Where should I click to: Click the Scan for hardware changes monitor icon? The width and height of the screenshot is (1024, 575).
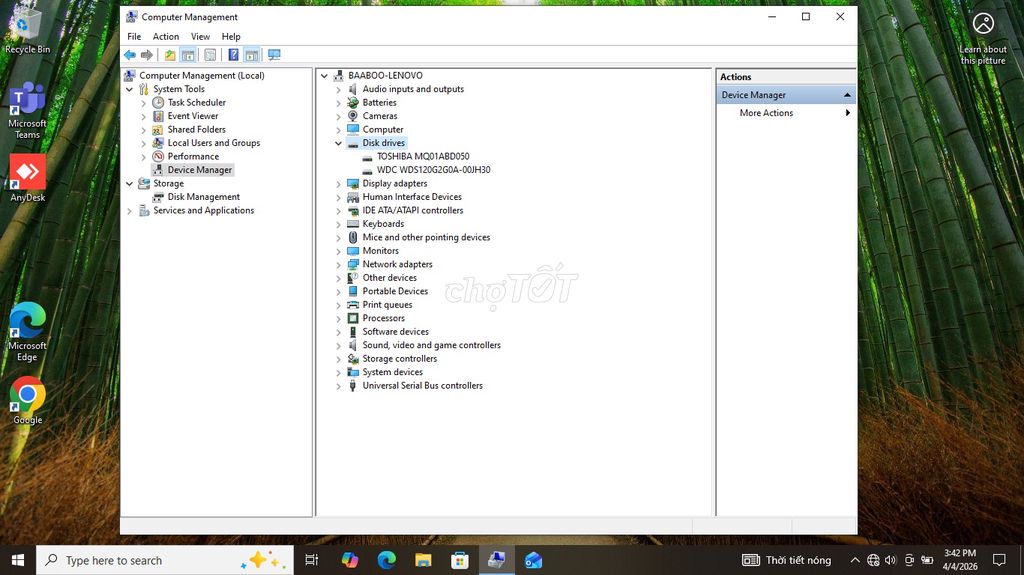click(274, 55)
